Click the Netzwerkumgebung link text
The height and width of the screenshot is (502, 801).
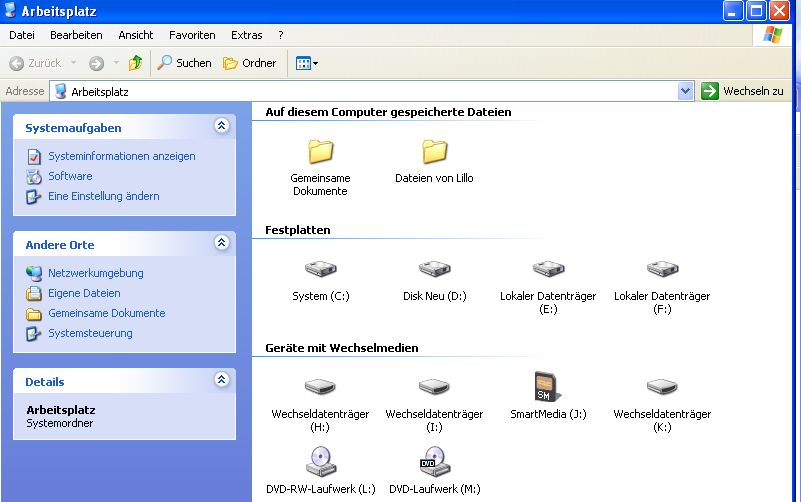96,273
